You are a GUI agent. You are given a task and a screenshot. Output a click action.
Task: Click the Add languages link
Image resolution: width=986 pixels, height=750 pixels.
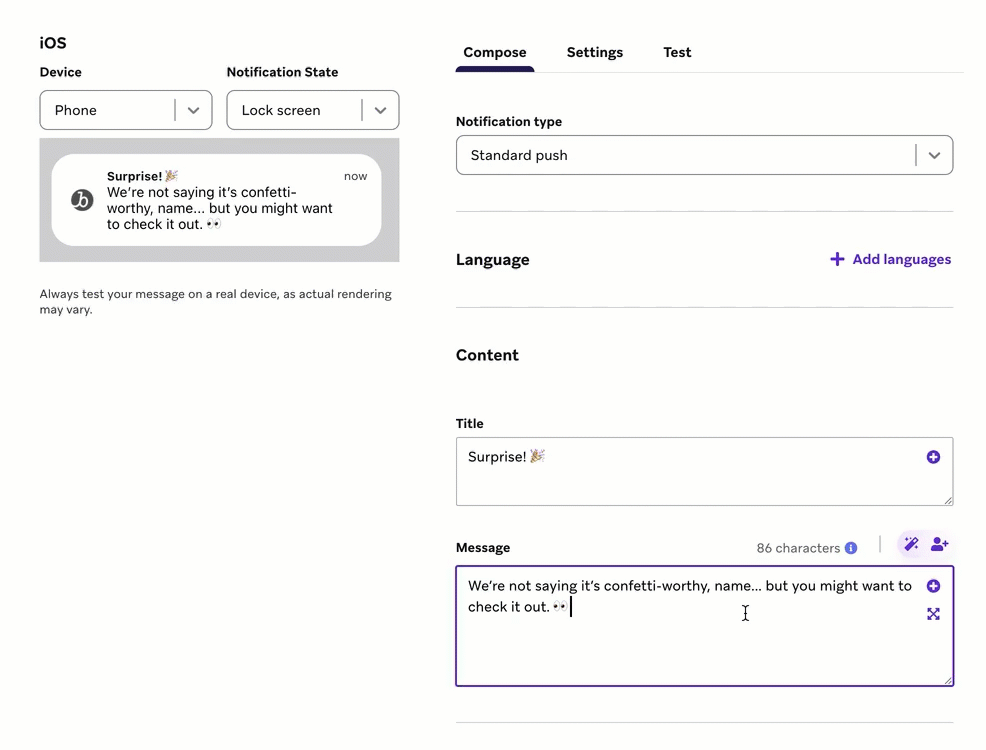coord(890,259)
